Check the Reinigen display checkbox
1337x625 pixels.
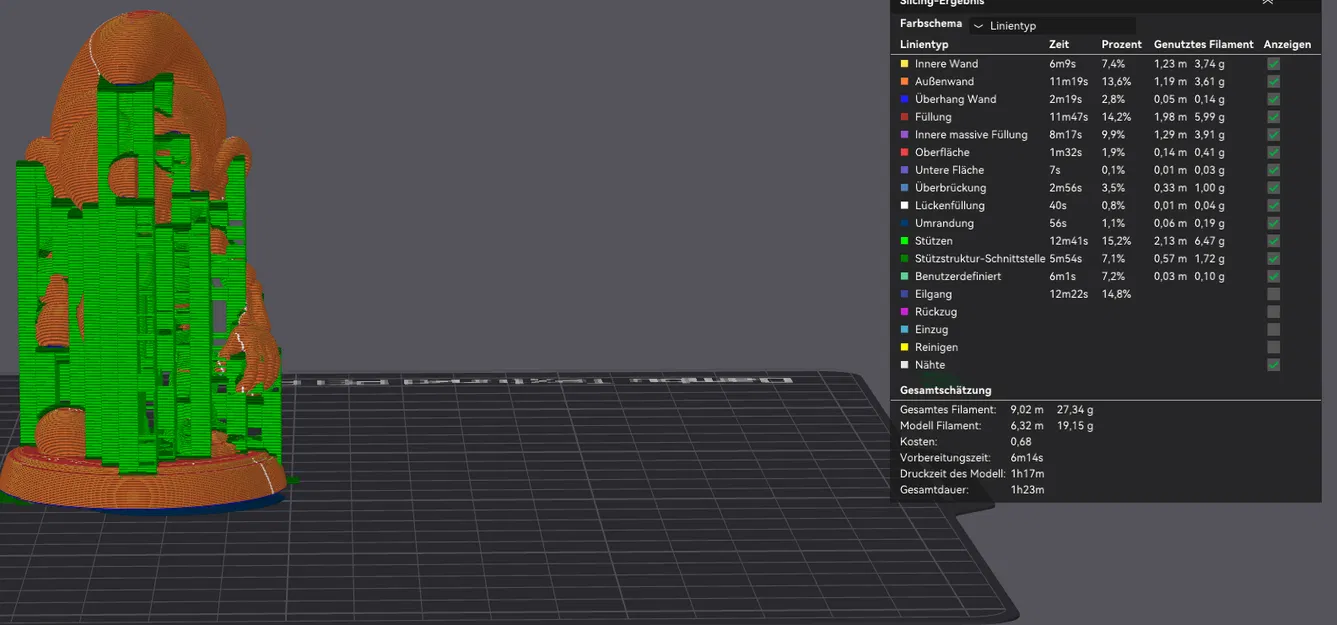(1273, 347)
